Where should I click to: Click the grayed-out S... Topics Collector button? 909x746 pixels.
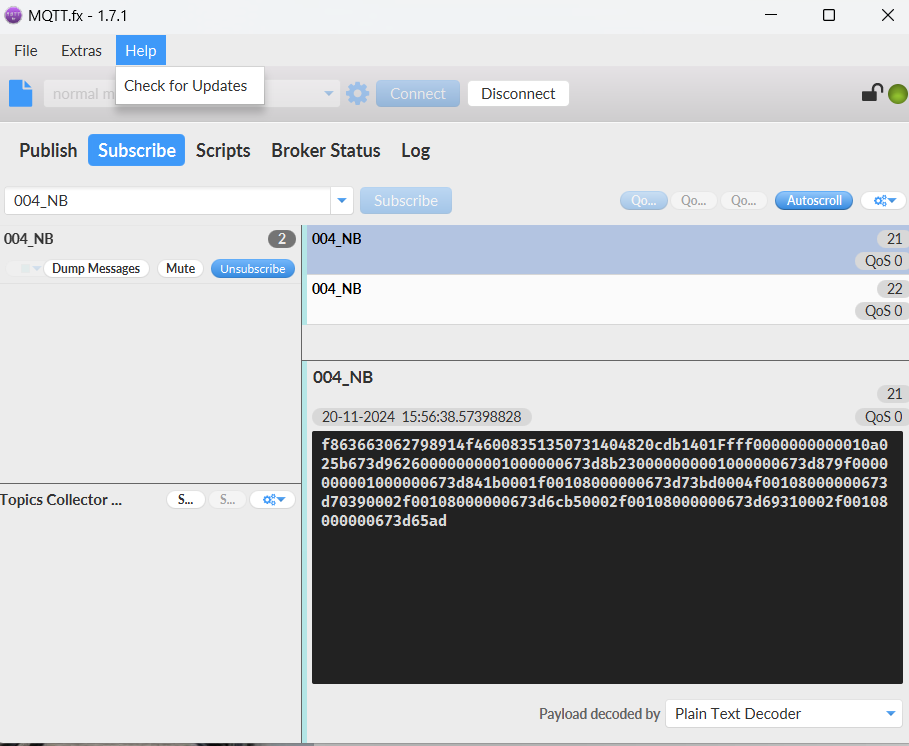pos(228,500)
